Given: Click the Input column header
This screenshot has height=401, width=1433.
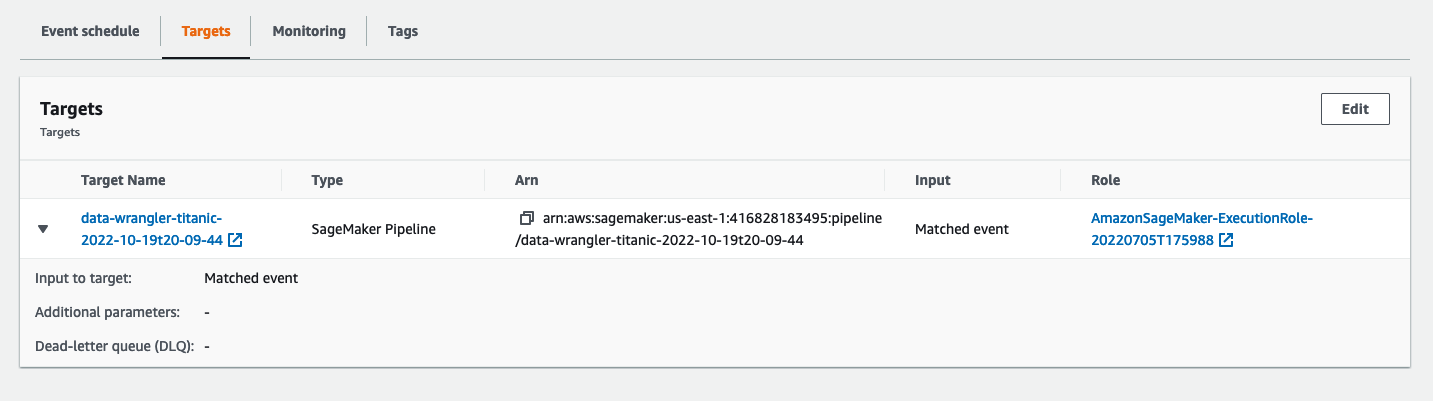Looking at the screenshot, I should click(x=932, y=180).
